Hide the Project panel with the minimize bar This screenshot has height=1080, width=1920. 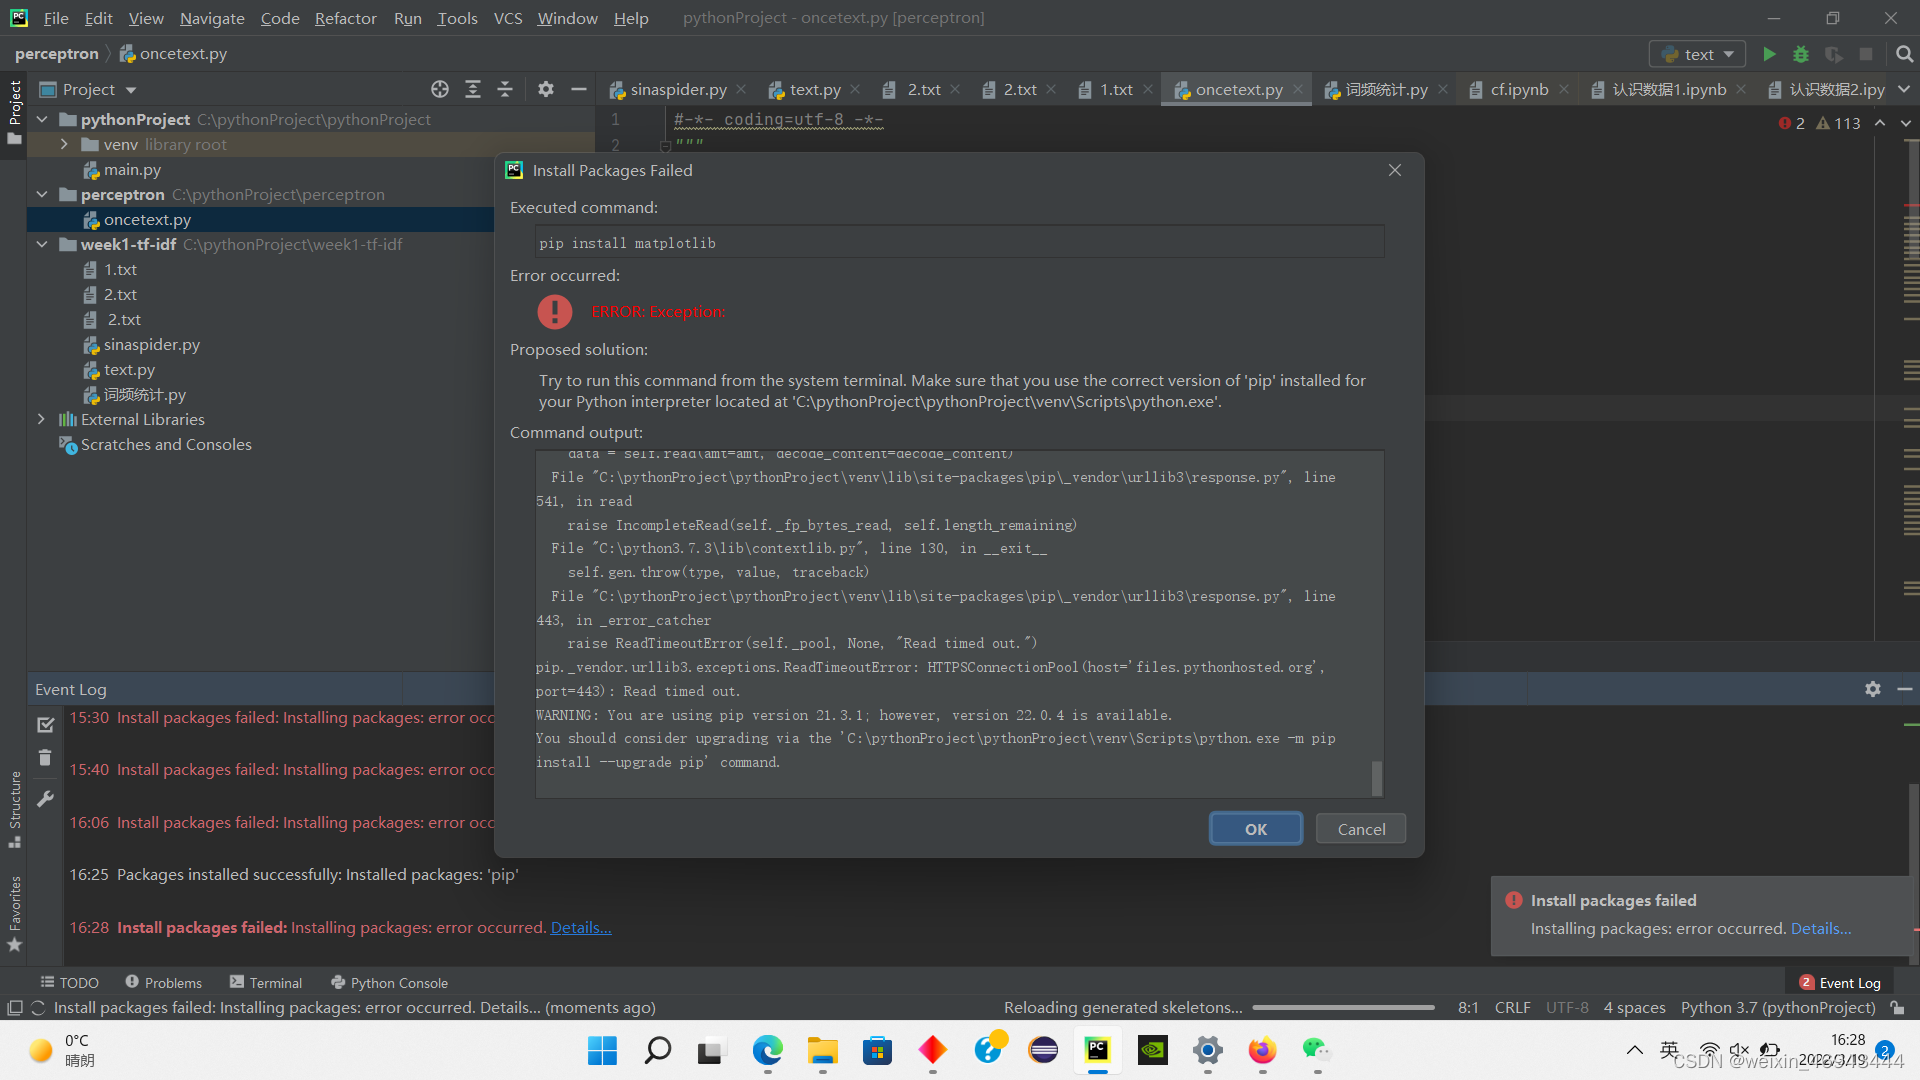pos(578,89)
